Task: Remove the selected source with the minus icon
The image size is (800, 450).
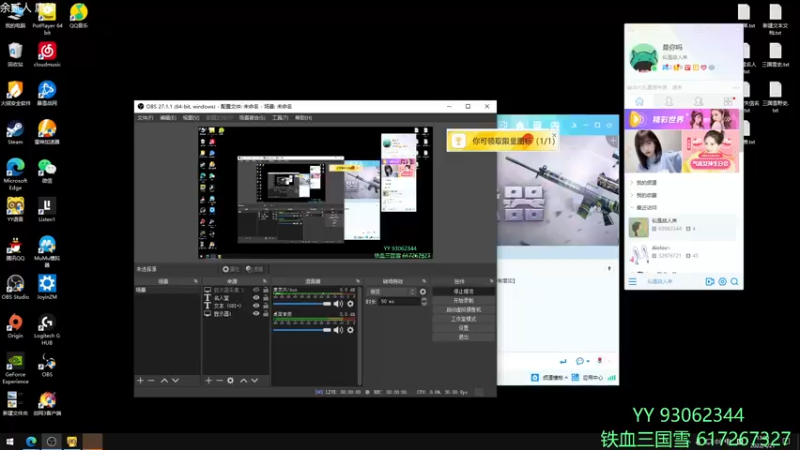Action: [x=219, y=381]
